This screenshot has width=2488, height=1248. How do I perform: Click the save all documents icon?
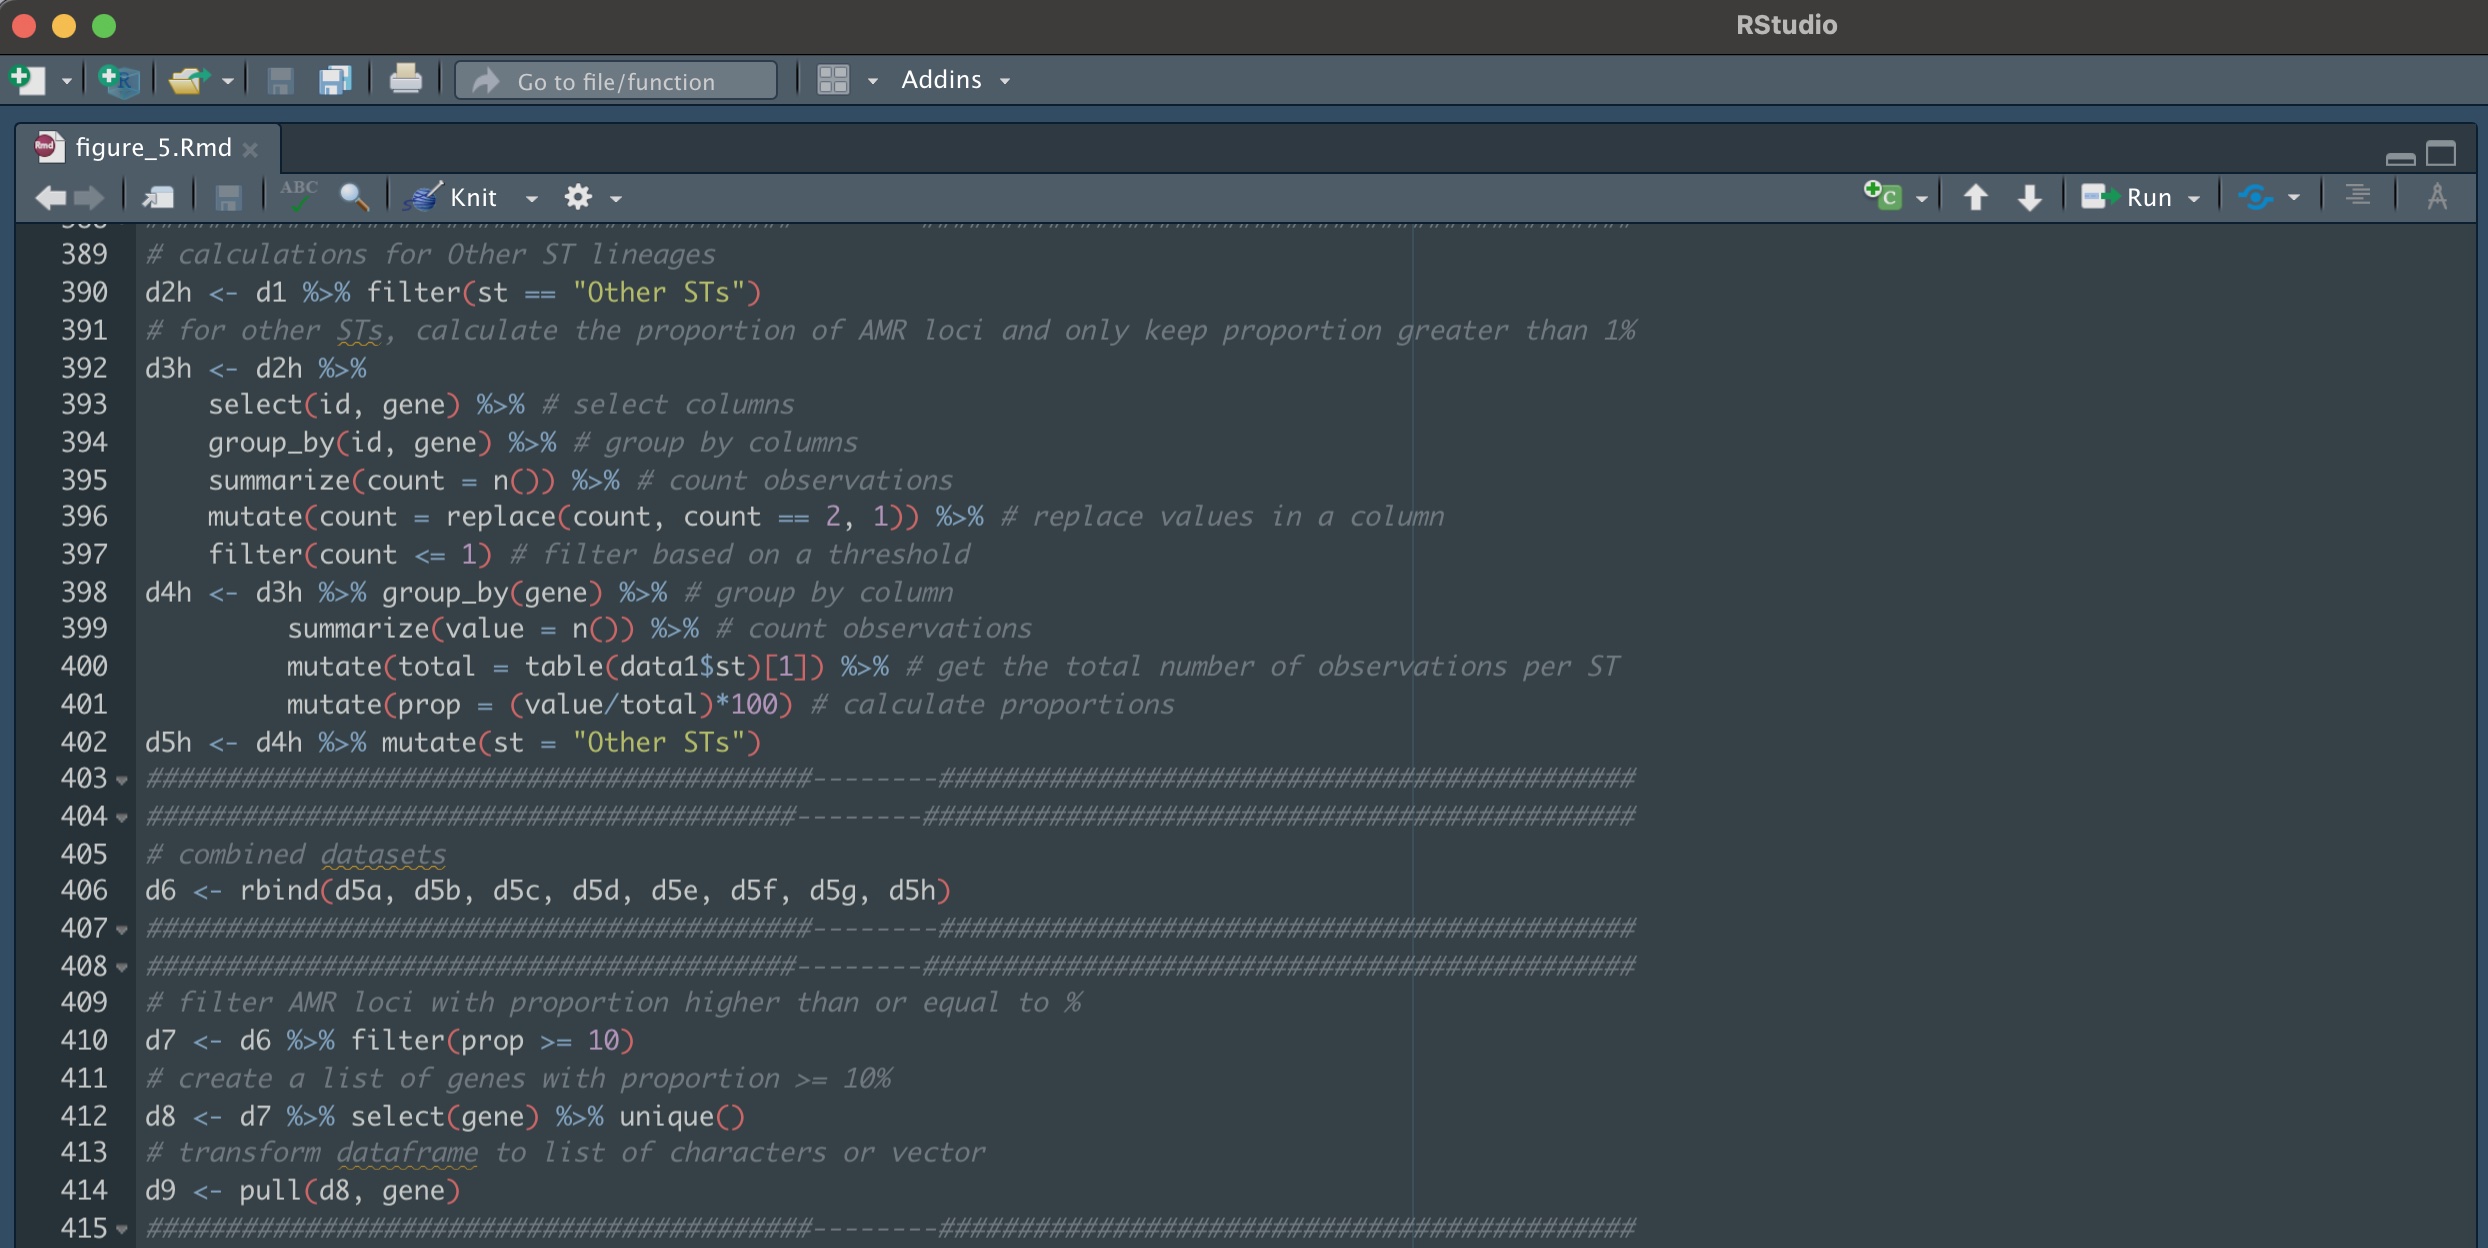coord(335,80)
